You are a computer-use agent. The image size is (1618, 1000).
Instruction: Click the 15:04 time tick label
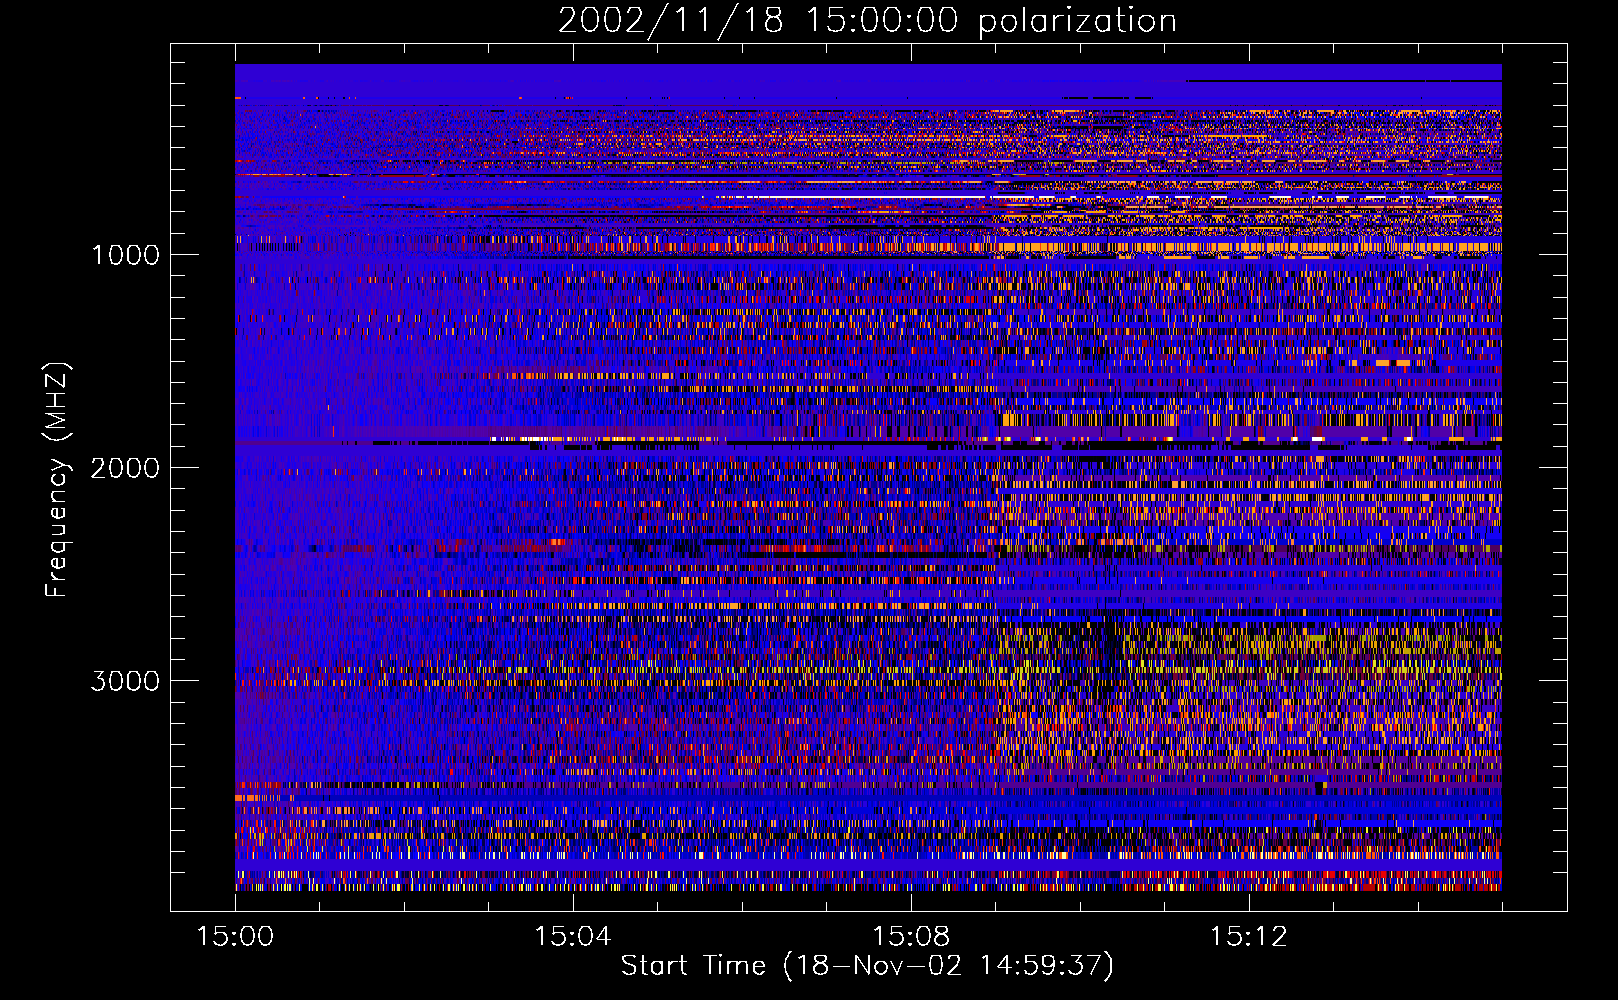(573, 937)
